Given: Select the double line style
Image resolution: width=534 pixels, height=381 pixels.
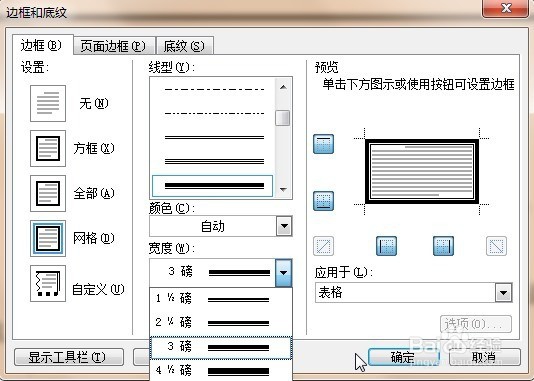Looking at the screenshot, I should [x=214, y=138].
